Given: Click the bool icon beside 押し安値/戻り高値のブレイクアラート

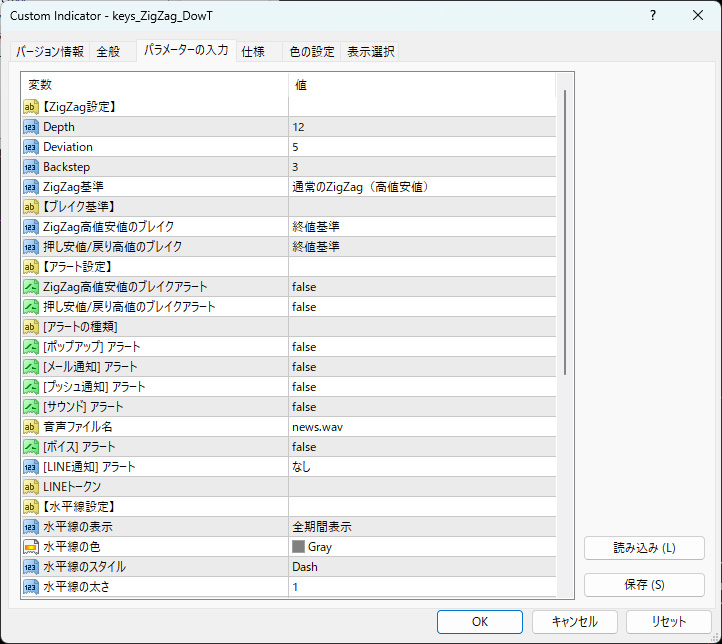Looking at the screenshot, I should (x=30, y=307).
